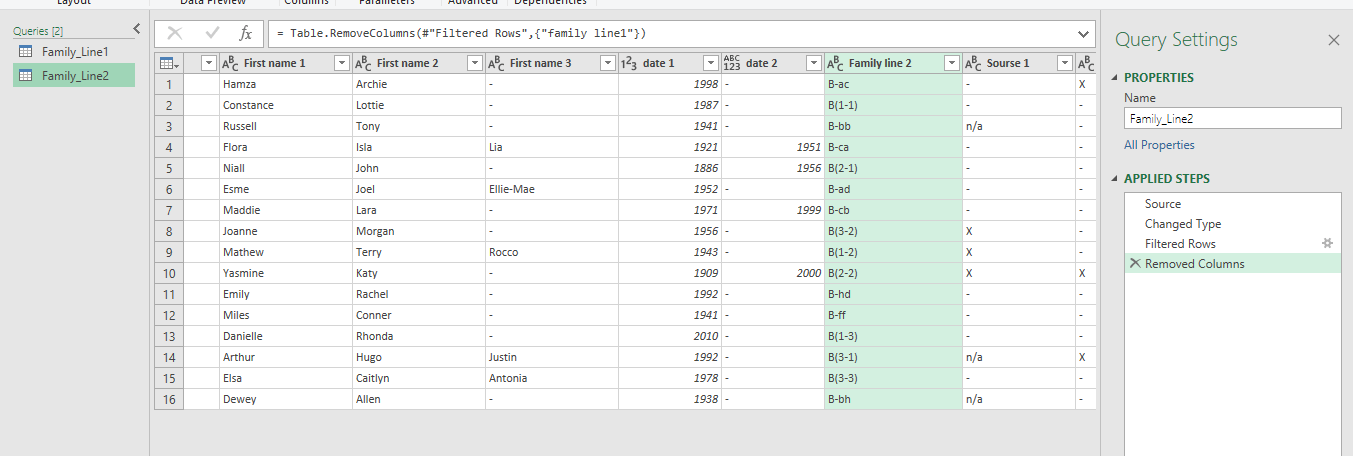The height and width of the screenshot is (456, 1353).
Task: Click the cell containing Yasmine
Action: pyautogui.click(x=286, y=273)
